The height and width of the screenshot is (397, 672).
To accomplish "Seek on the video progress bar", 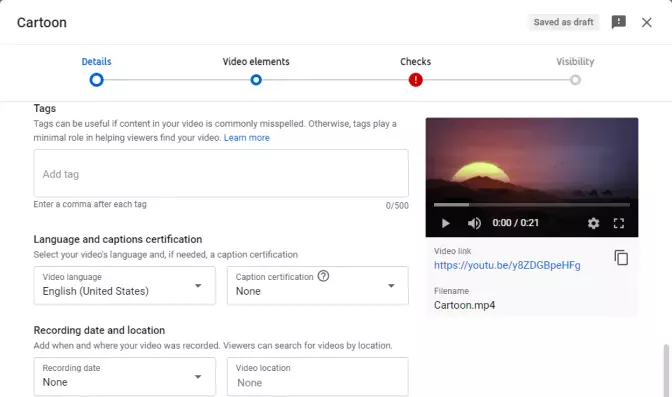I will [x=531, y=205].
